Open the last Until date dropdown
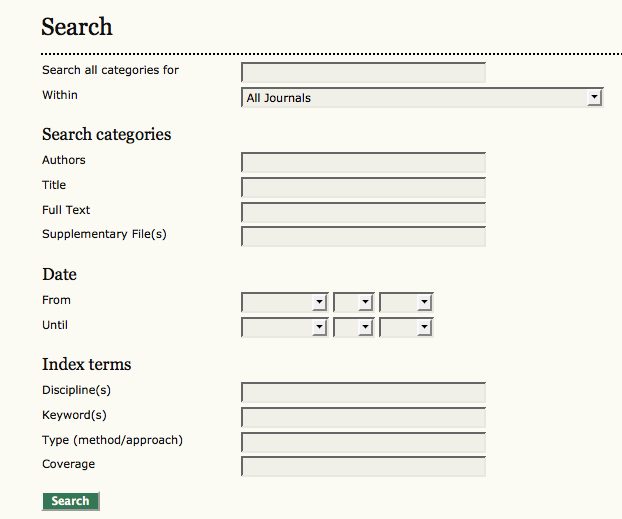Screen dimensions: 622x519 click(x=405, y=327)
